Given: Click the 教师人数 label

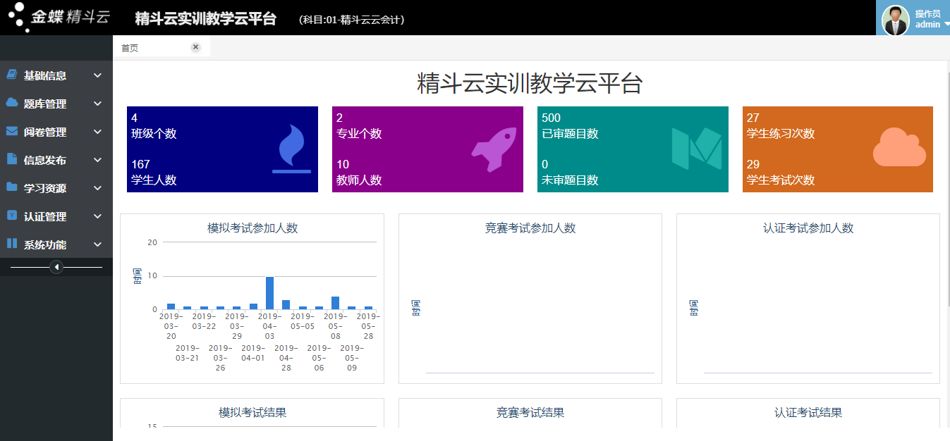Looking at the screenshot, I should 359,180.
